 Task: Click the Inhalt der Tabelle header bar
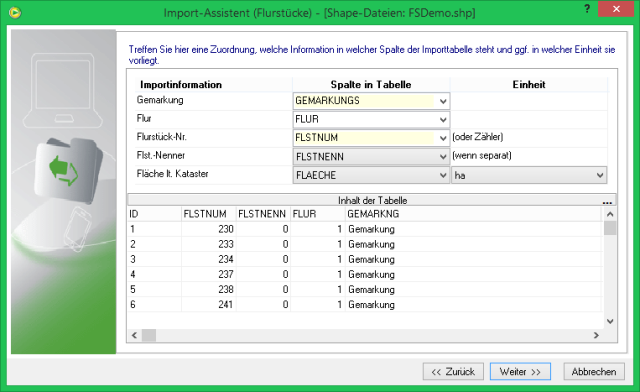click(372, 200)
